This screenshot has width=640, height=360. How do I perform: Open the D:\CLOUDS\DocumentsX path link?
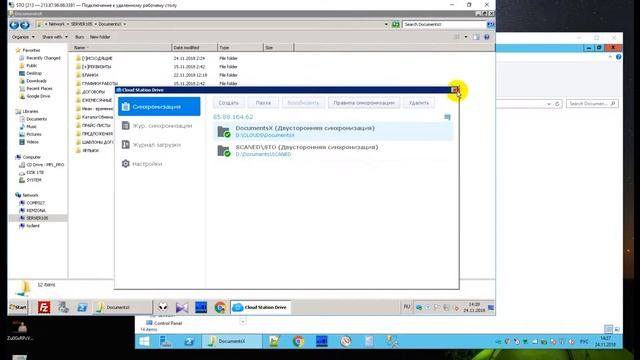pos(265,135)
